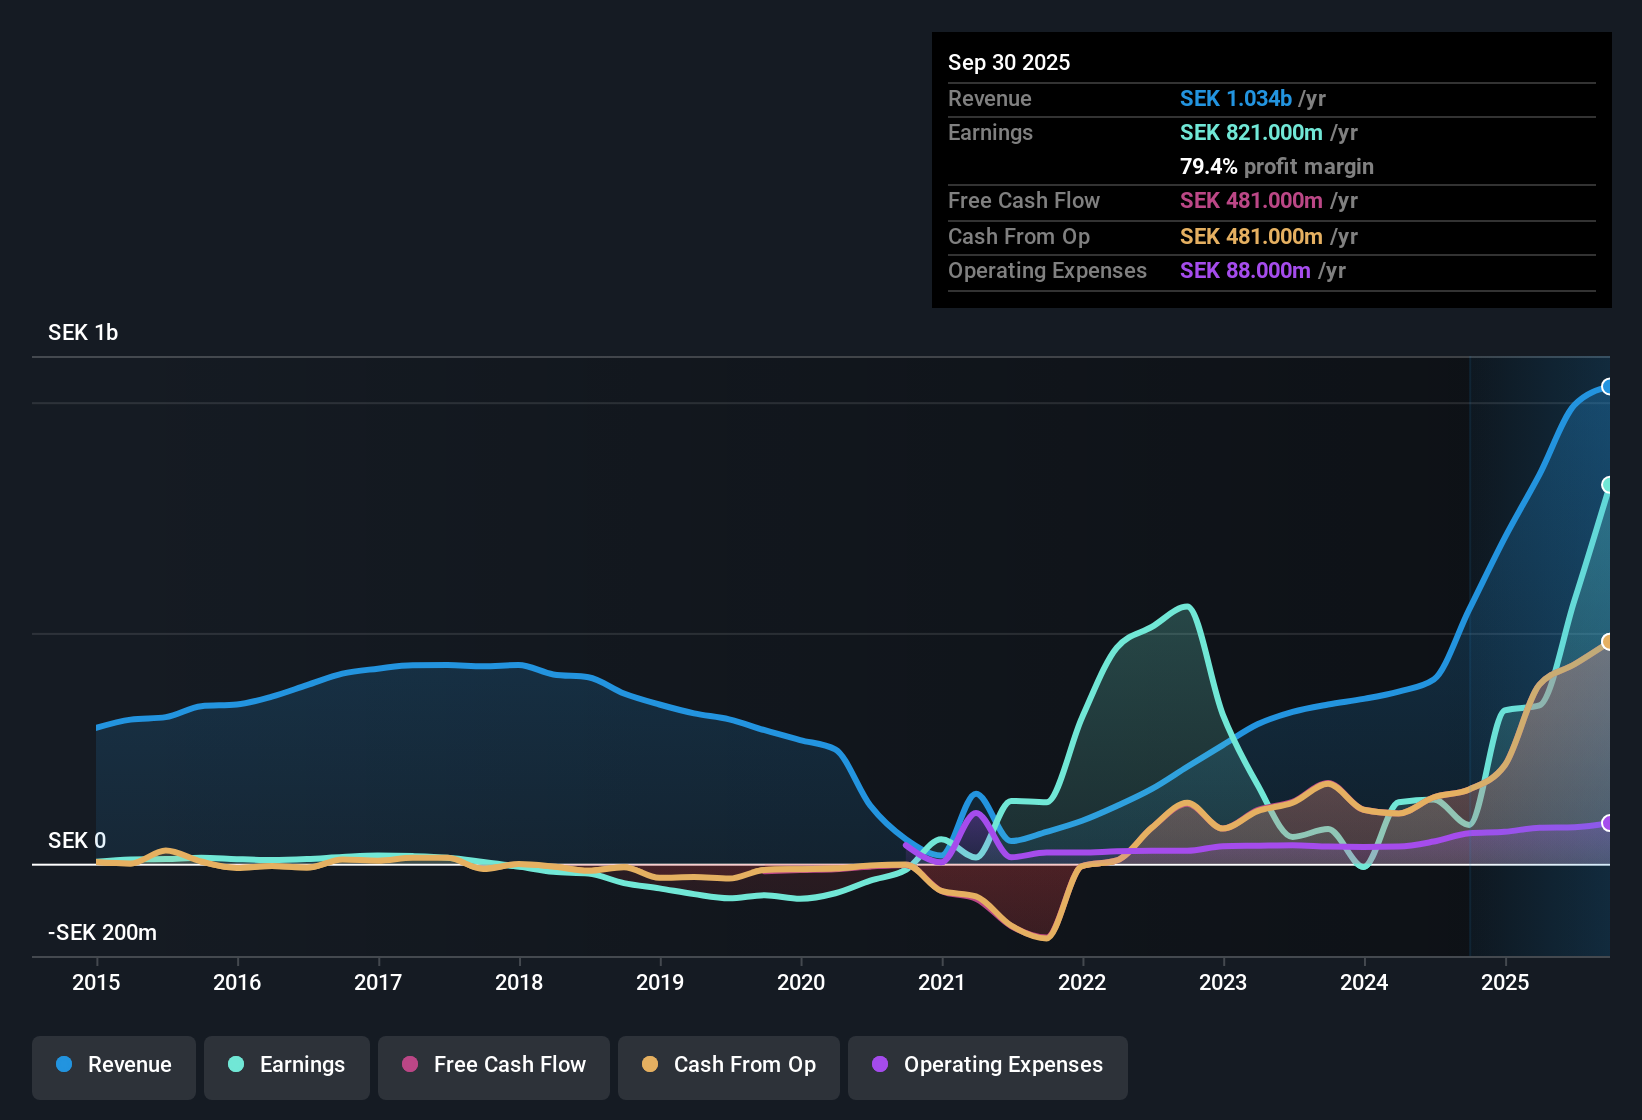1642x1120 pixels.
Task: Click the Operating Expenses endpoint marker
Action: [x=1607, y=823]
